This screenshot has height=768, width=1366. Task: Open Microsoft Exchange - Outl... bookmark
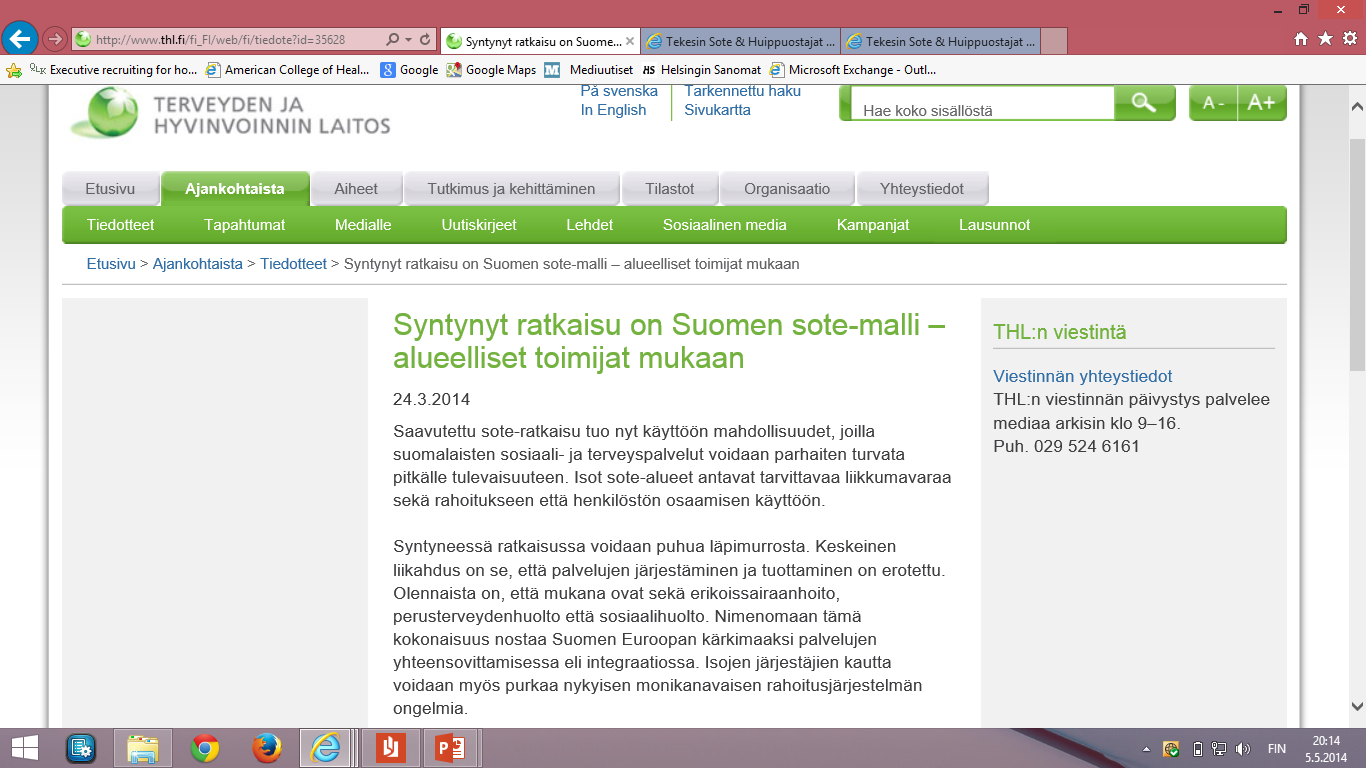point(853,70)
